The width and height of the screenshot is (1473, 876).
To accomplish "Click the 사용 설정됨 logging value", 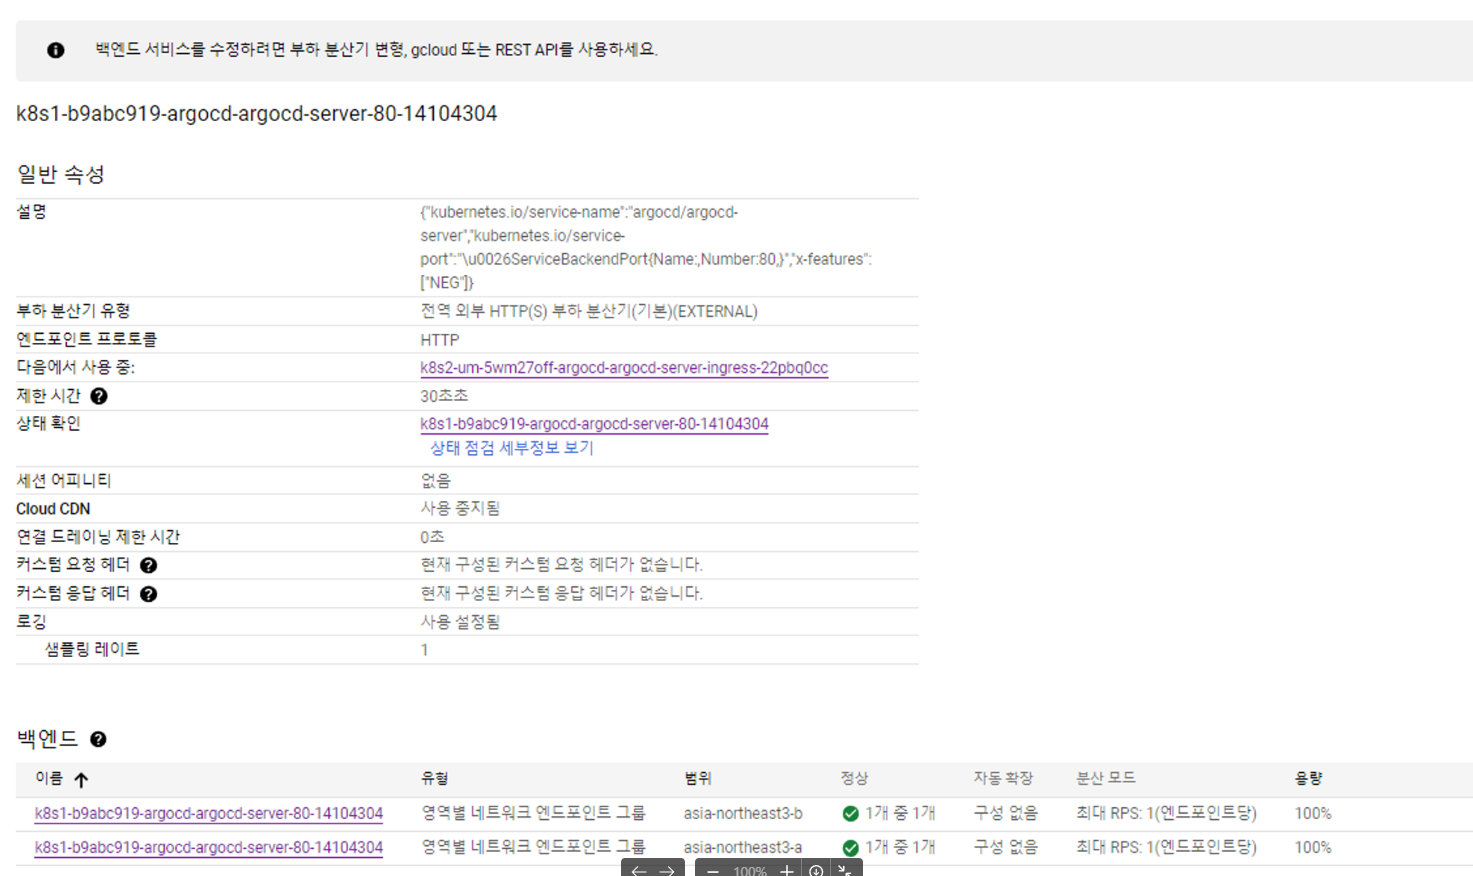I will click(460, 622).
